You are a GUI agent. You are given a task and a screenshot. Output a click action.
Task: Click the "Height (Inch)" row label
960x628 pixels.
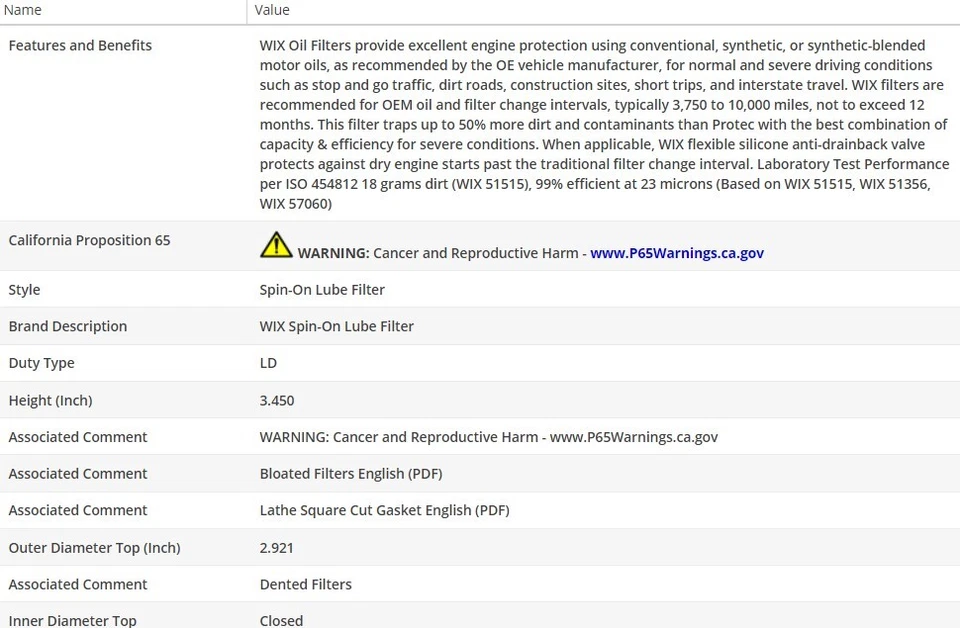[x=50, y=400]
